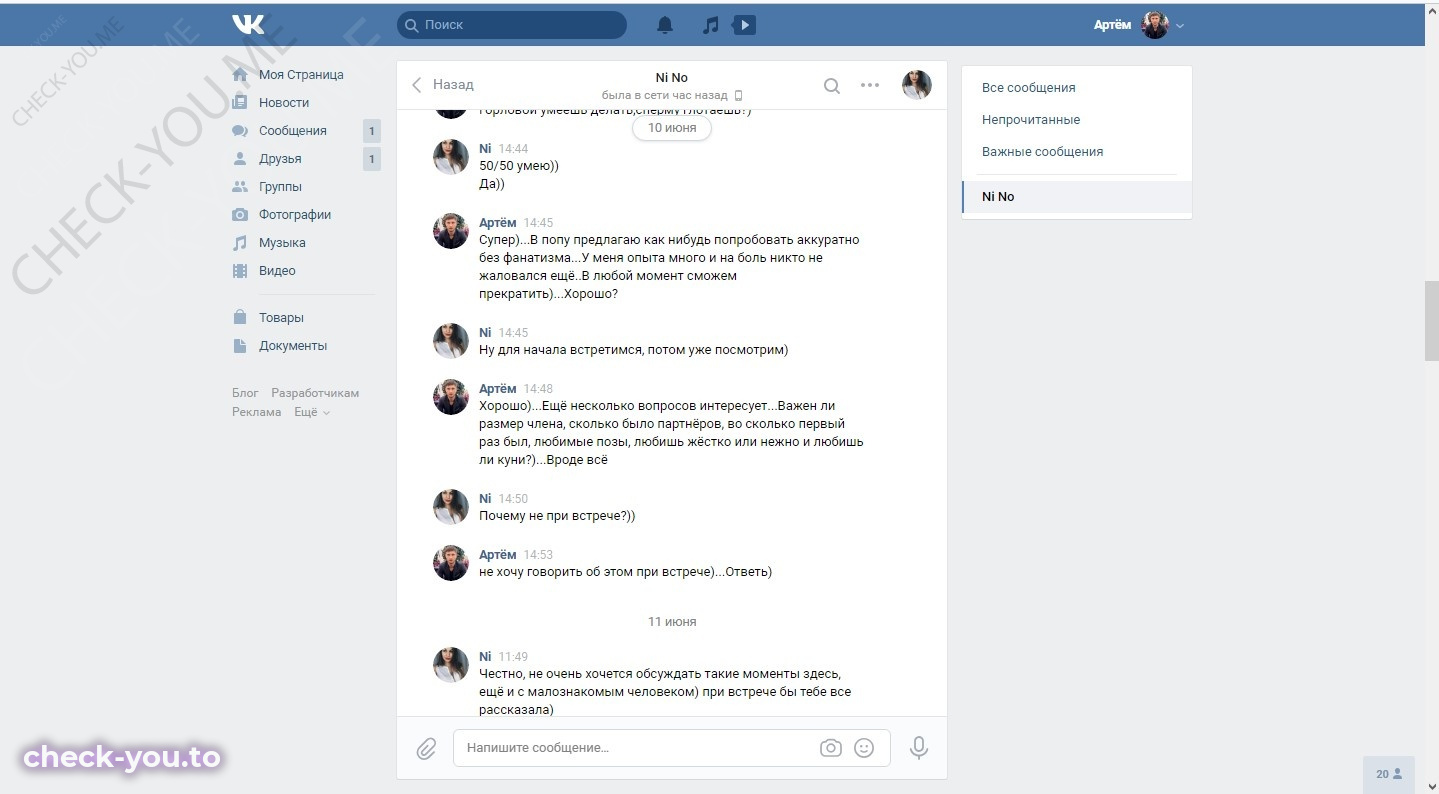Click sender name Артём on the 14:45 message
1439x794 pixels.
click(498, 223)
